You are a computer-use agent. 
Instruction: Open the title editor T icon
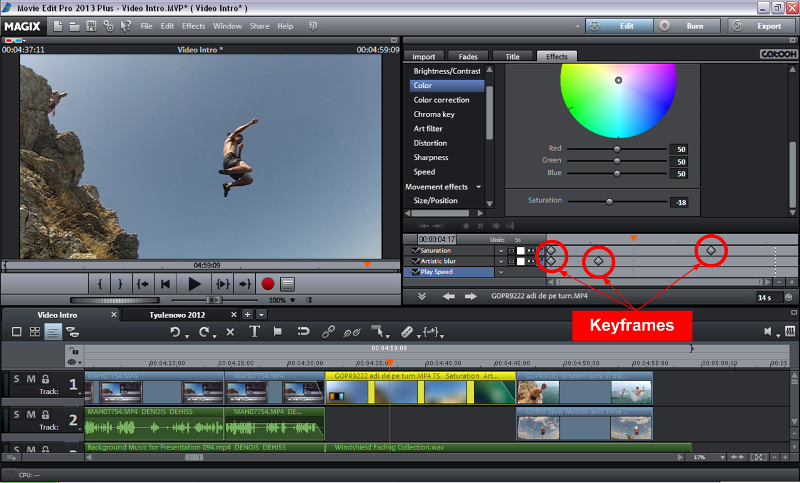[254, 332]
